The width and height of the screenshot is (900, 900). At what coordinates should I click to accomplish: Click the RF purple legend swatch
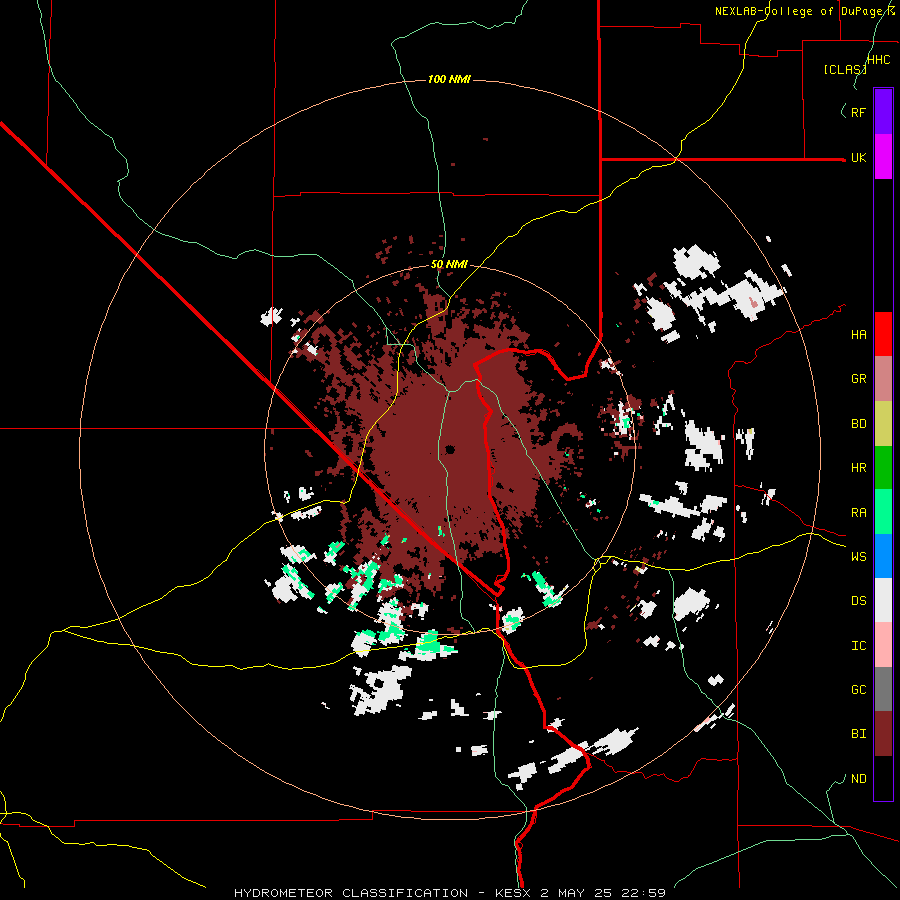883,112
